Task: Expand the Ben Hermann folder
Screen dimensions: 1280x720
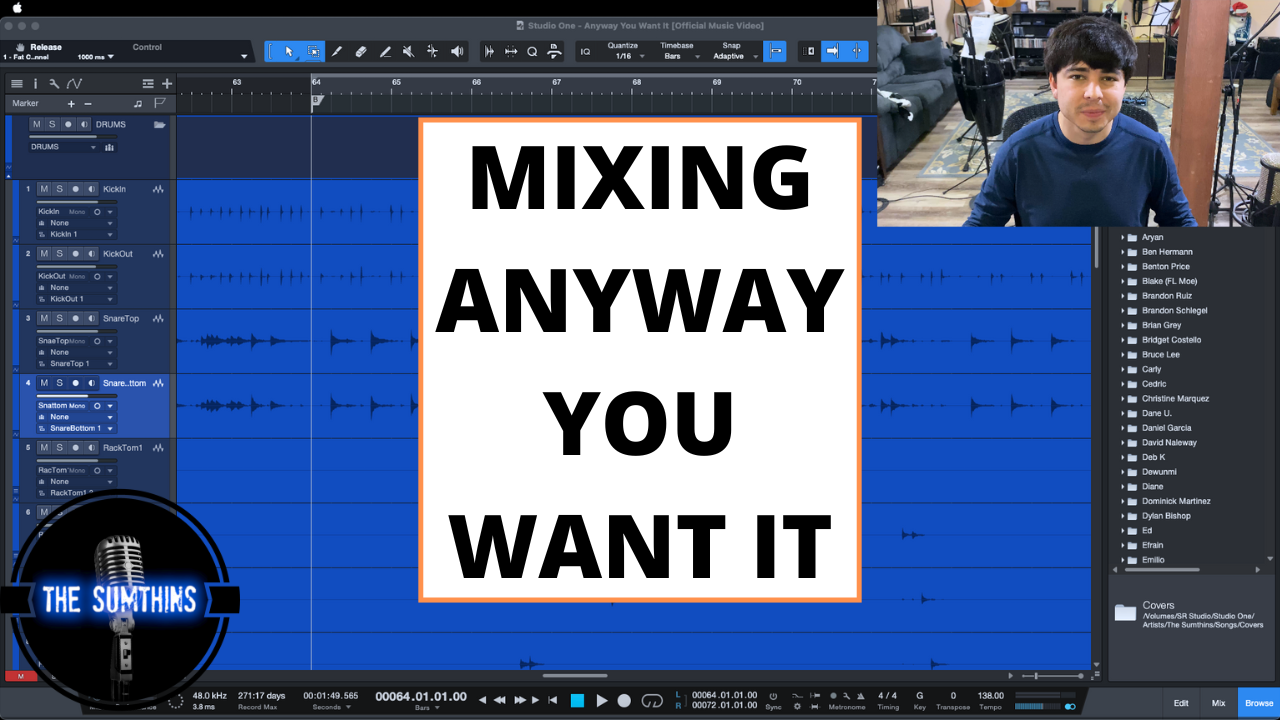Action: click(x=1123, y=252)
